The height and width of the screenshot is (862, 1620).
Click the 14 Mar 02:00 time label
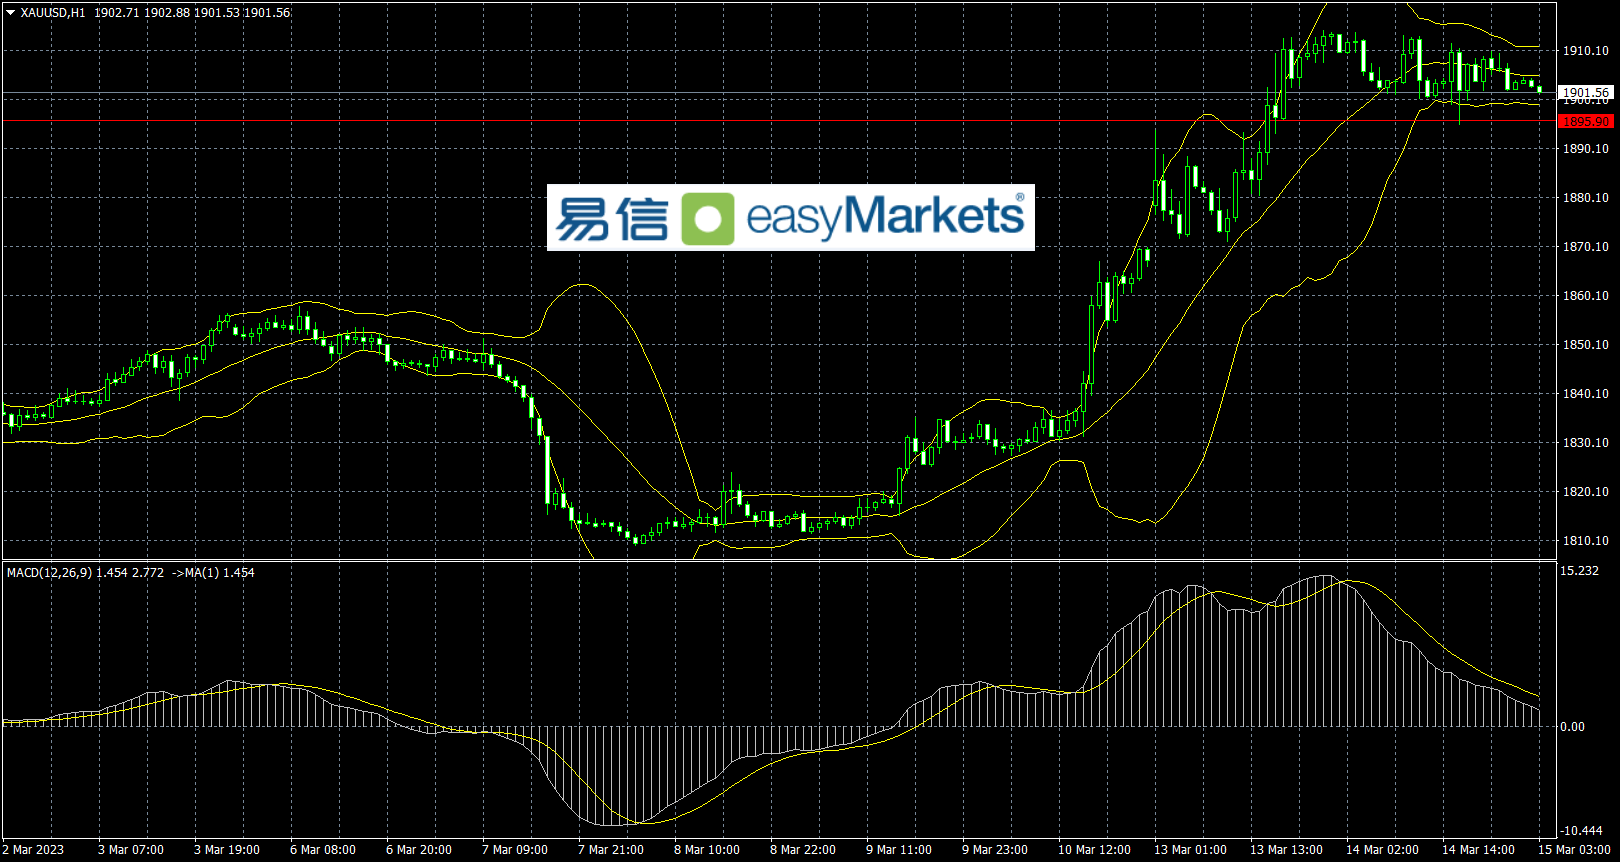pyautogui.click(x=1383, y=850)
